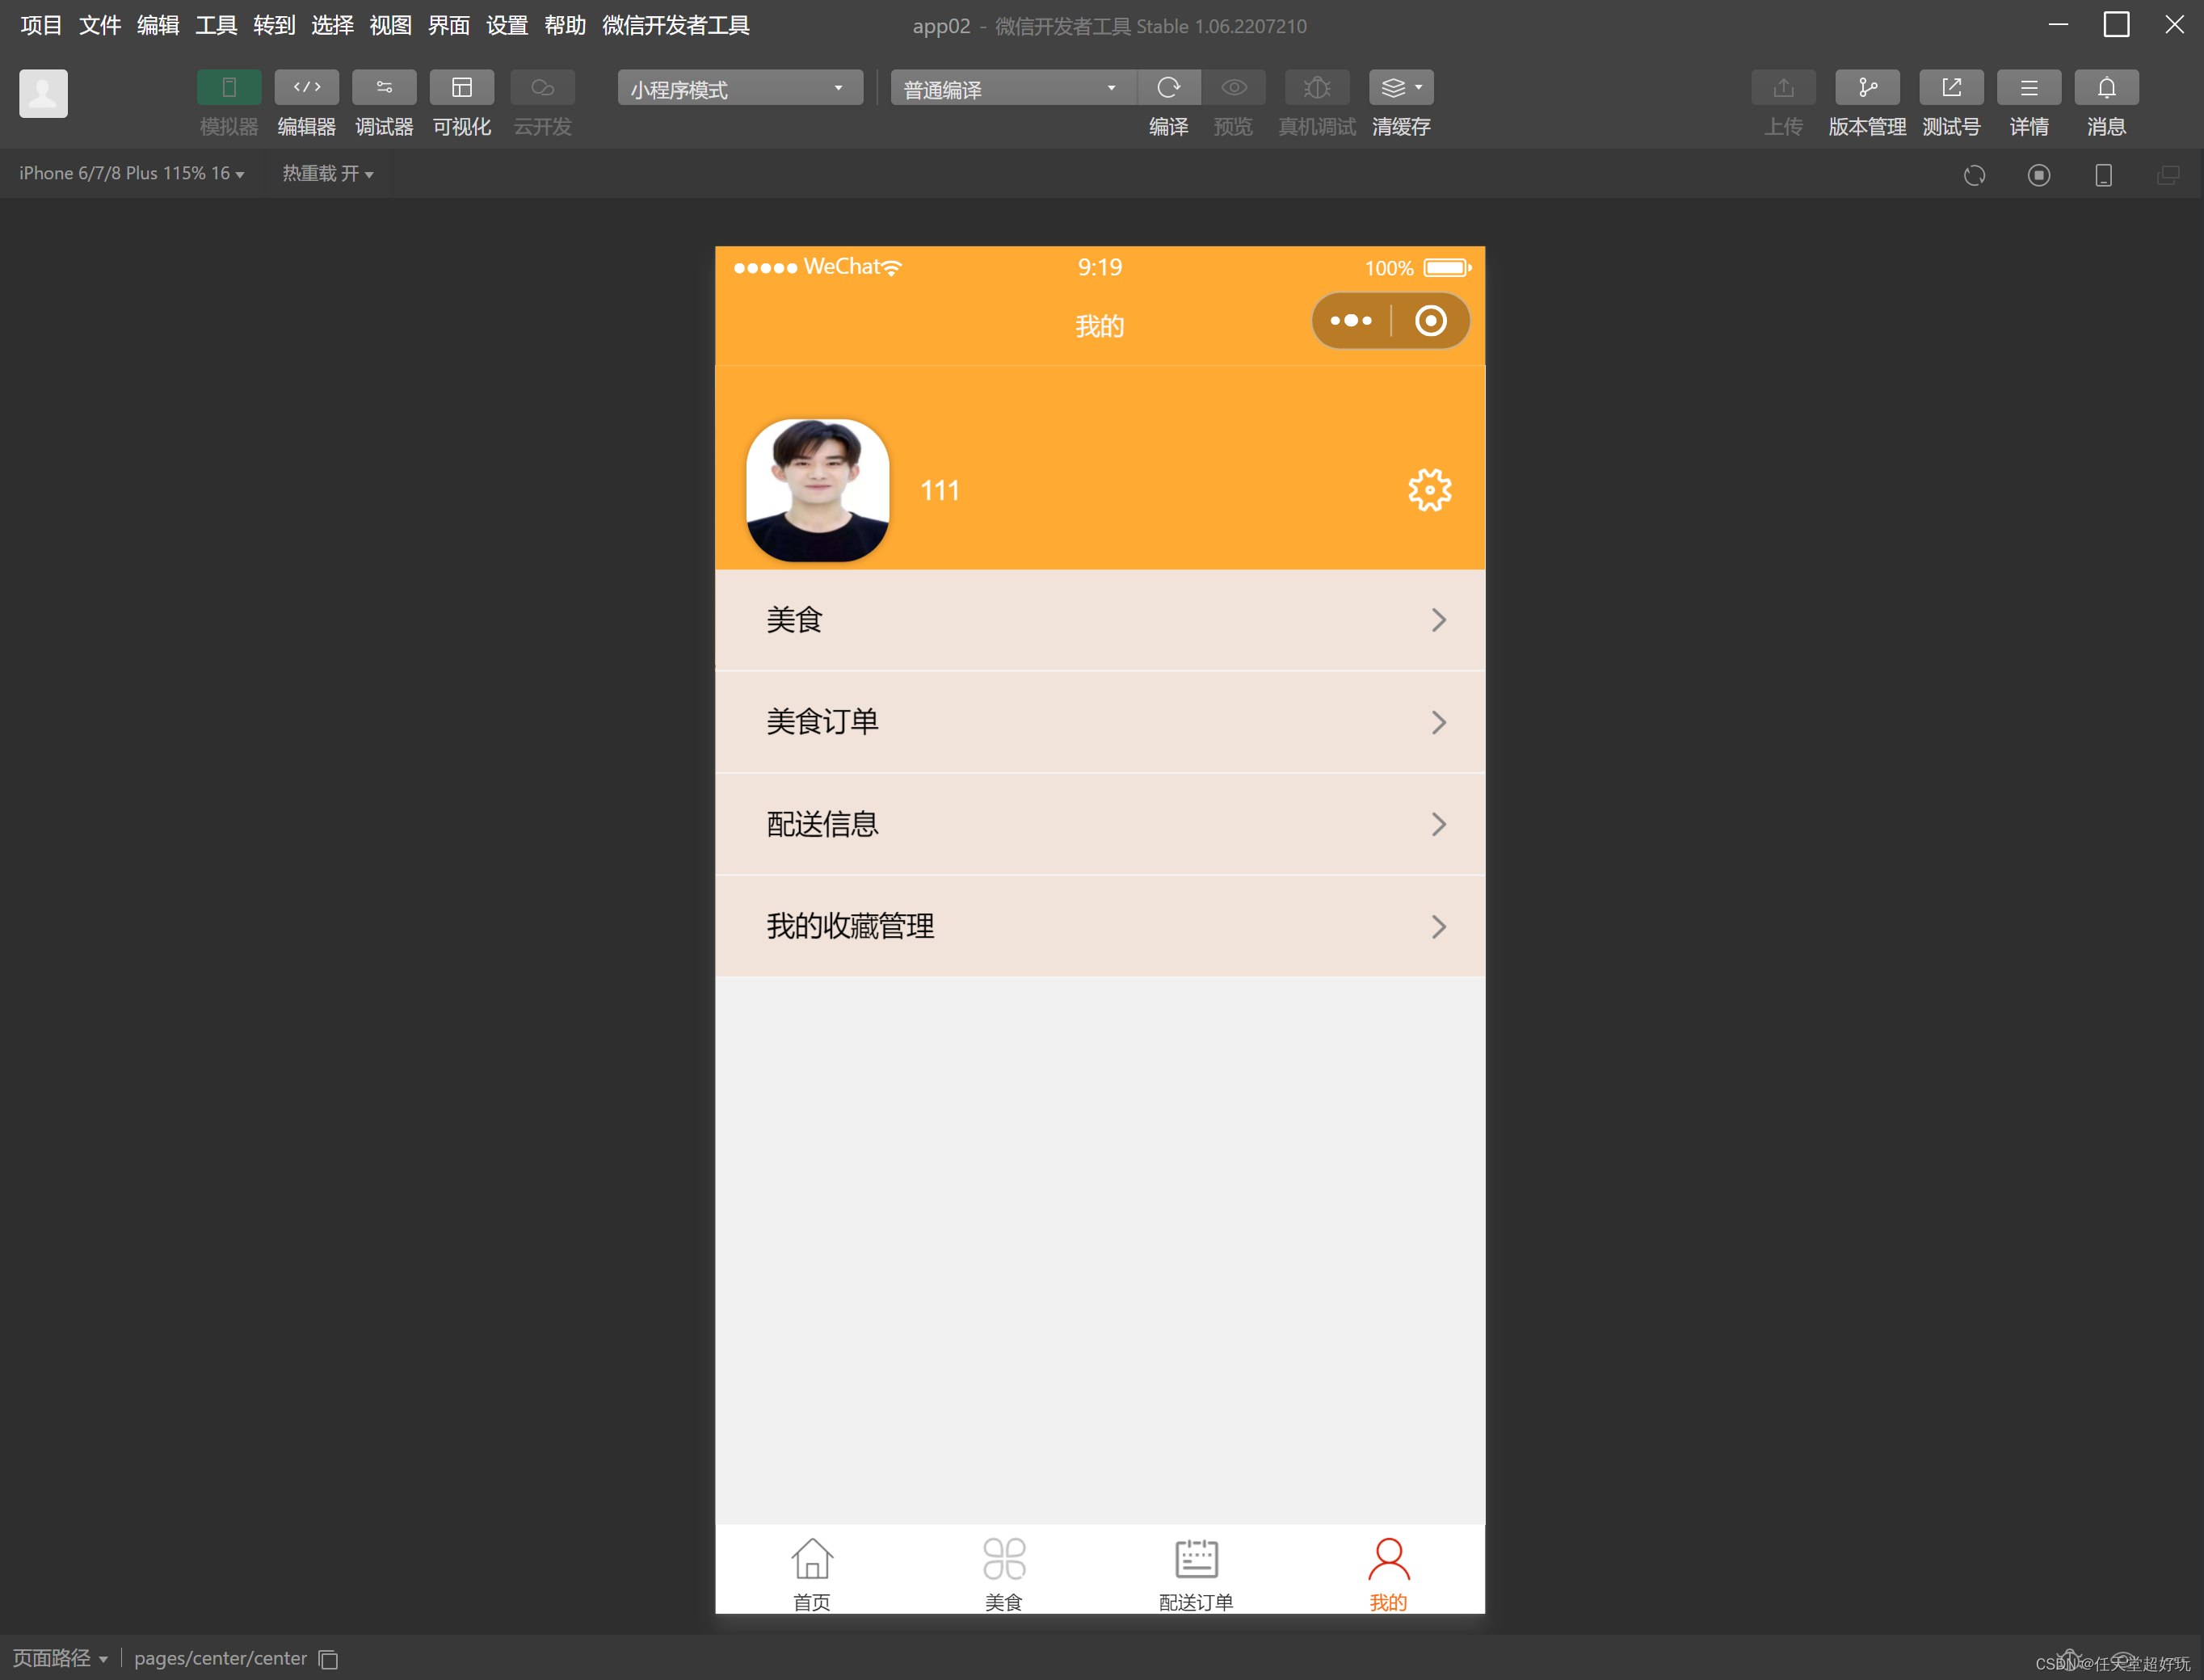Image resolution: width=2204 pixels, height=1680 pixels.
Task: Click the mini program capsule close circle
Action: coord(1431,321)
